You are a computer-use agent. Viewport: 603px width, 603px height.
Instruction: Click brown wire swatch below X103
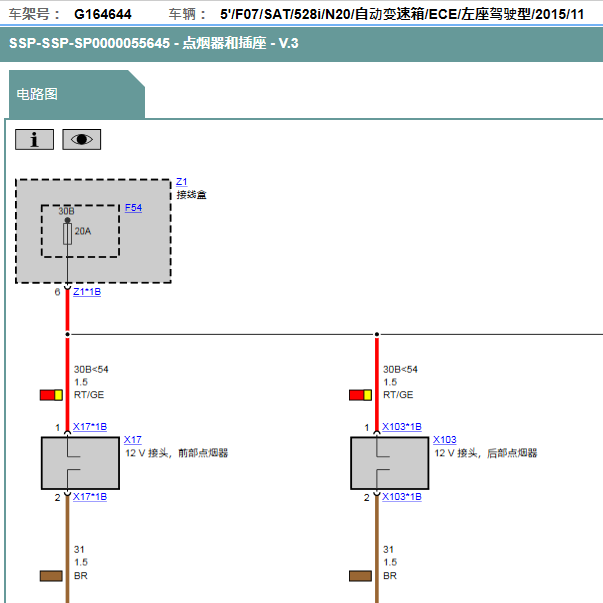coord(360,576)
